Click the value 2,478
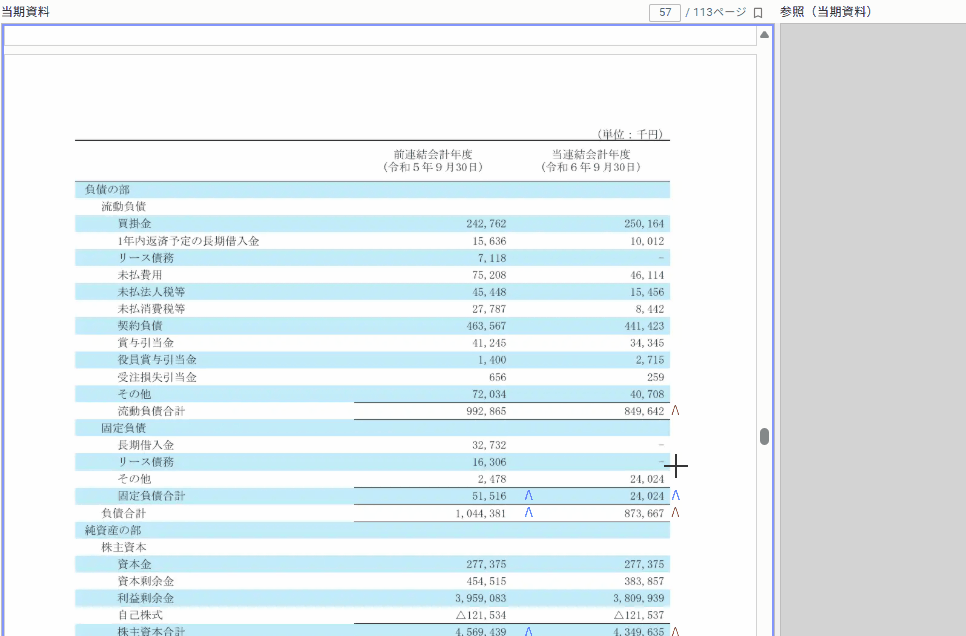This screenshot has width=966, height=636. pyautogui.click(x=492, y=479)
